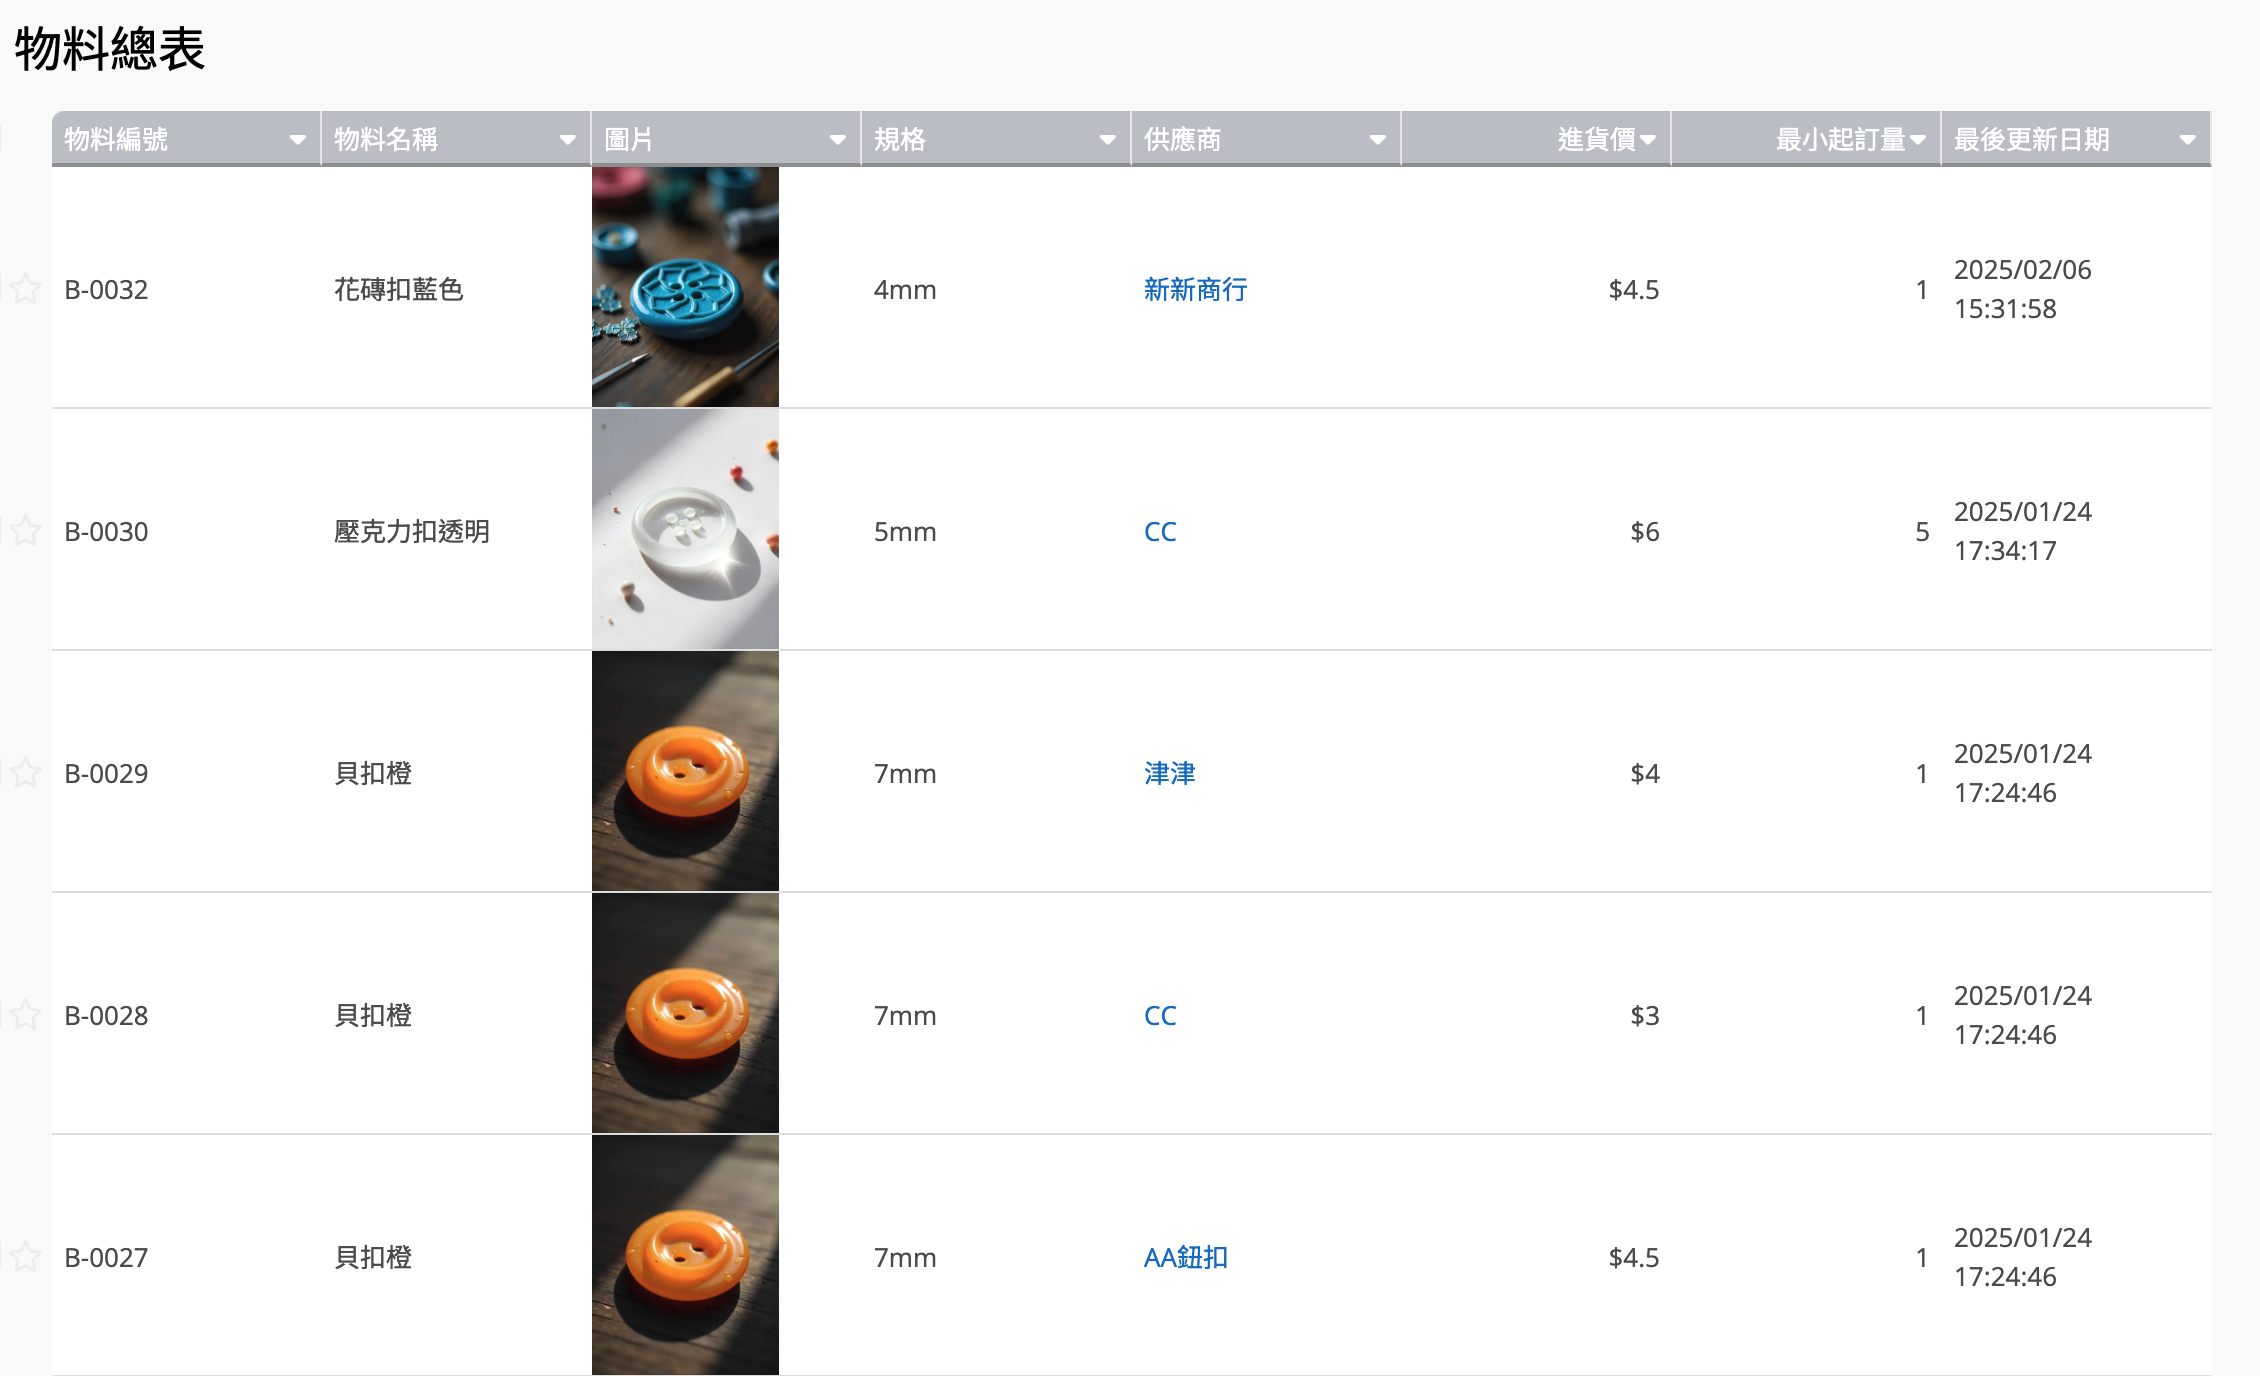The image size is (2260, 1376).
Task: Expand 物料名稱 column filter arrow
Action: [x=567, y=140]
